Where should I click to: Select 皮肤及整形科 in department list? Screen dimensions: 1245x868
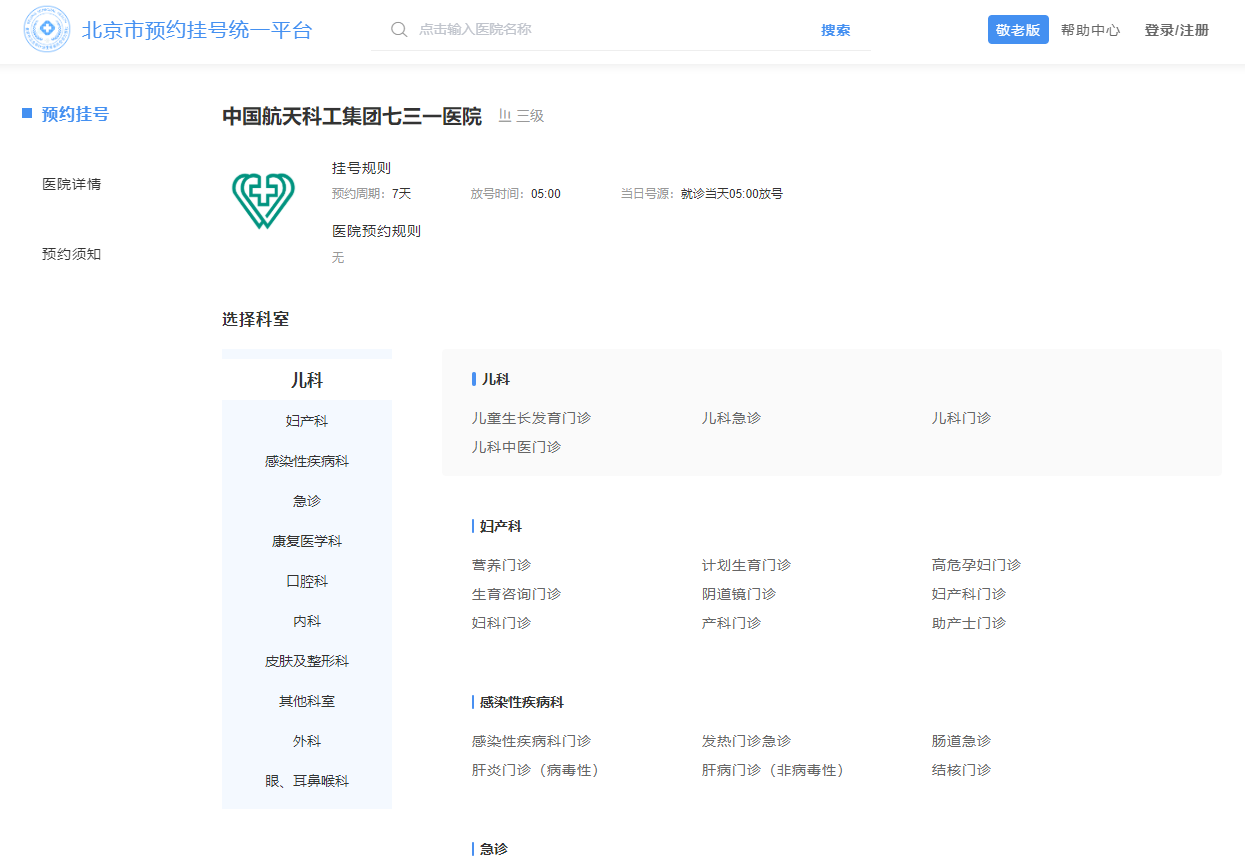pyautogui.click(x=307, y=661)
